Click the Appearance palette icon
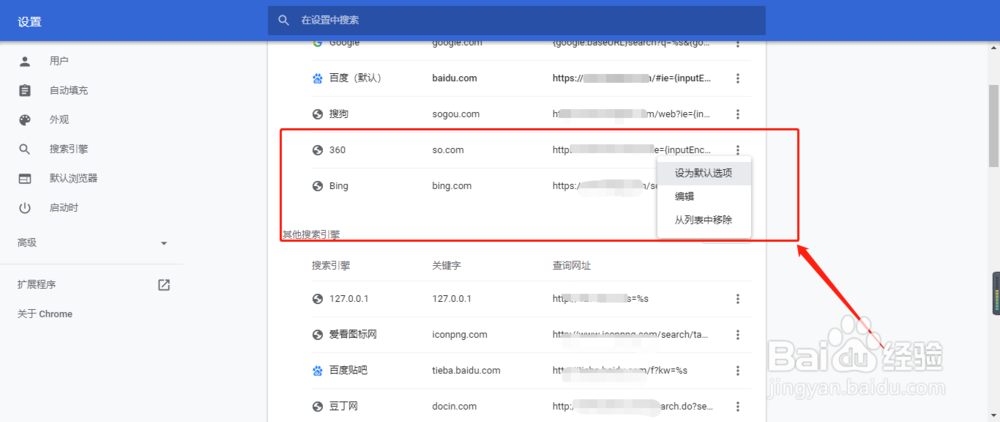 click(25, 120)
